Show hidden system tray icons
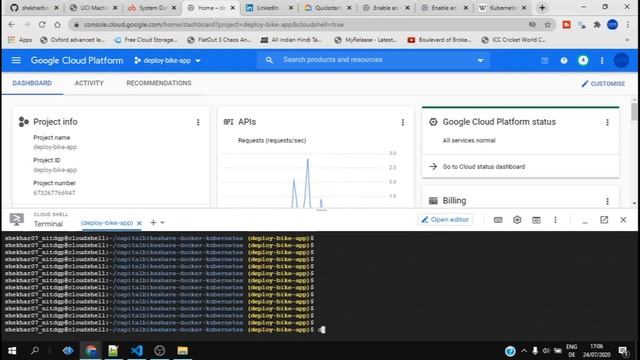Screen dimensions: 640x360 524,351
